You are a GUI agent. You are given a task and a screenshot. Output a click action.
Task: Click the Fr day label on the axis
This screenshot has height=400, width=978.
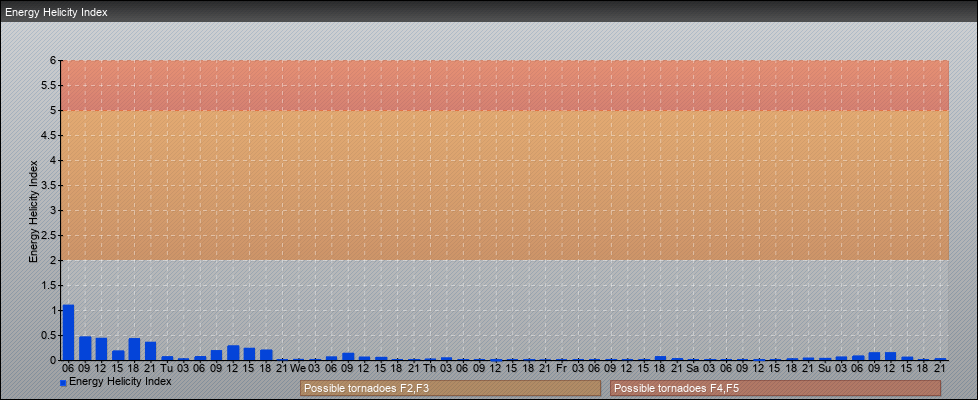pos(561,368)
